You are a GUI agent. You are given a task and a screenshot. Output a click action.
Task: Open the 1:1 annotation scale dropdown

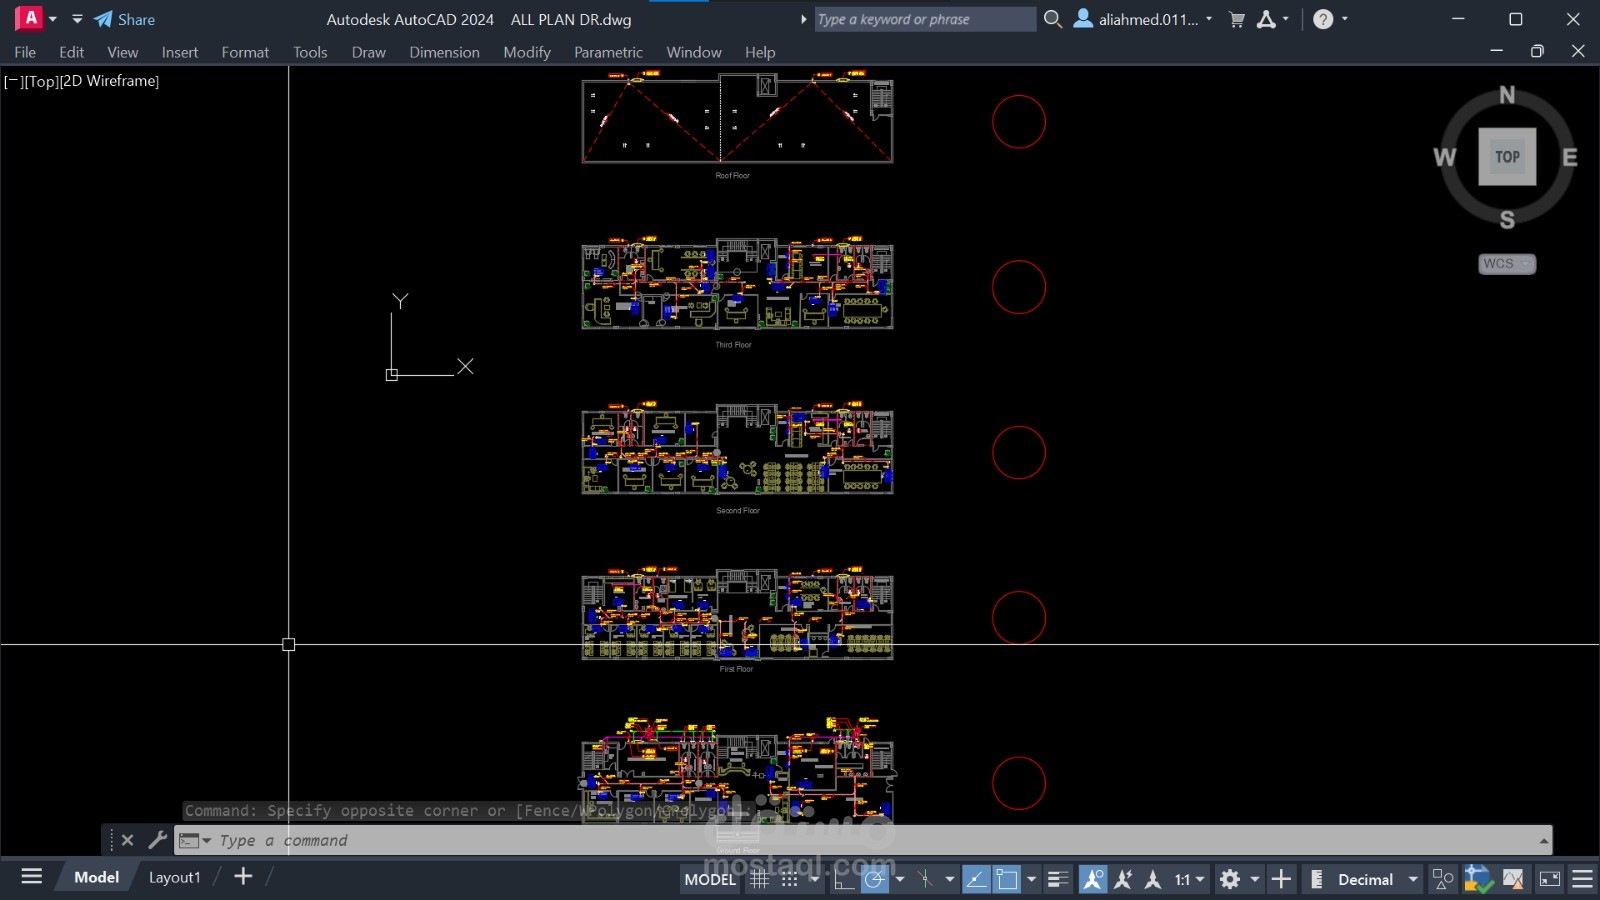point(1190,879)
